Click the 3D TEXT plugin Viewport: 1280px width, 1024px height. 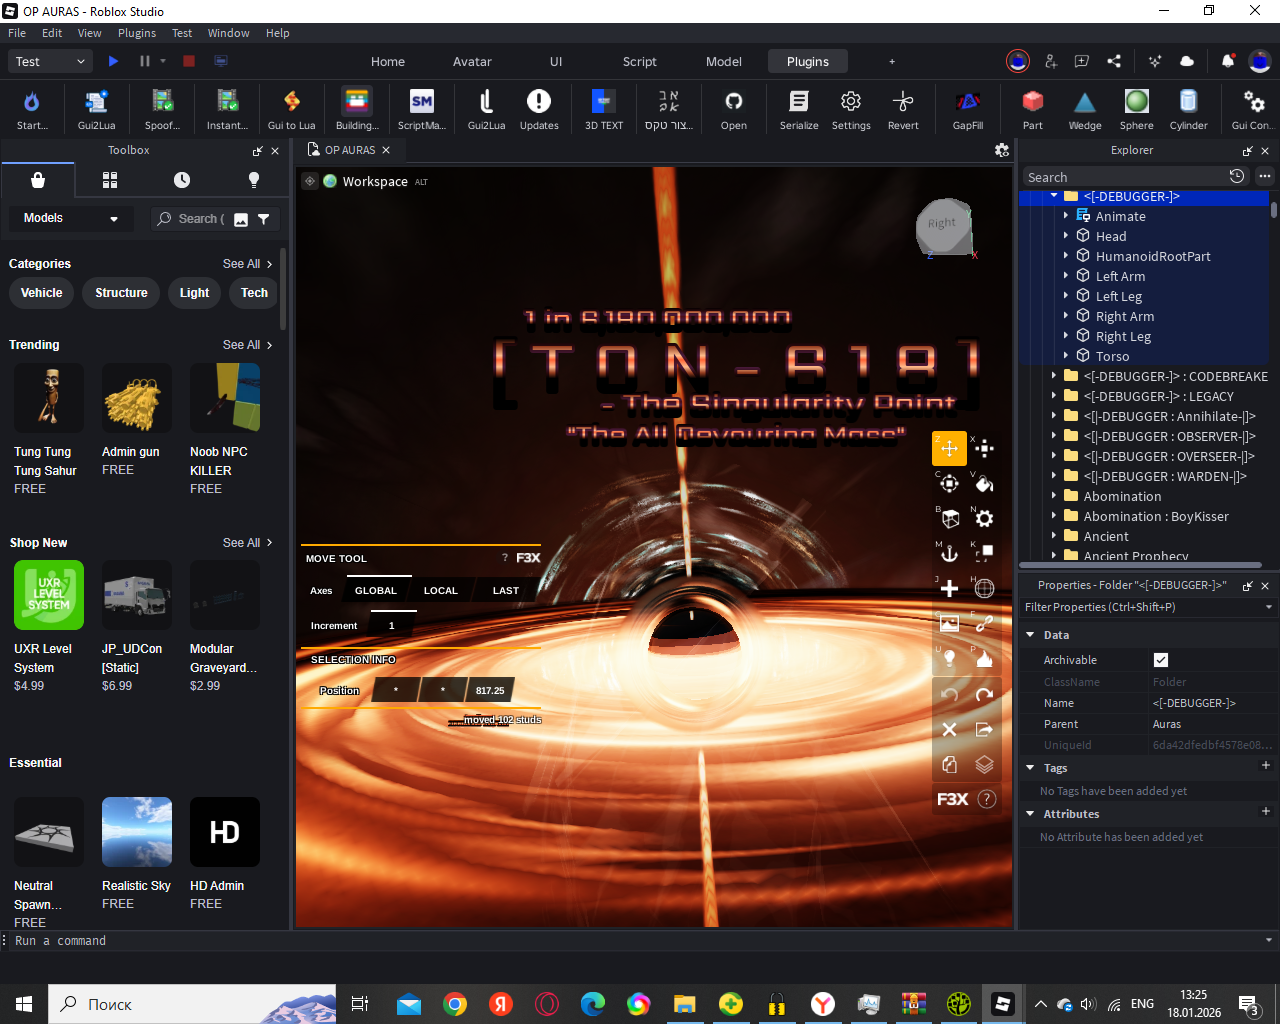(x=604, y=109)
